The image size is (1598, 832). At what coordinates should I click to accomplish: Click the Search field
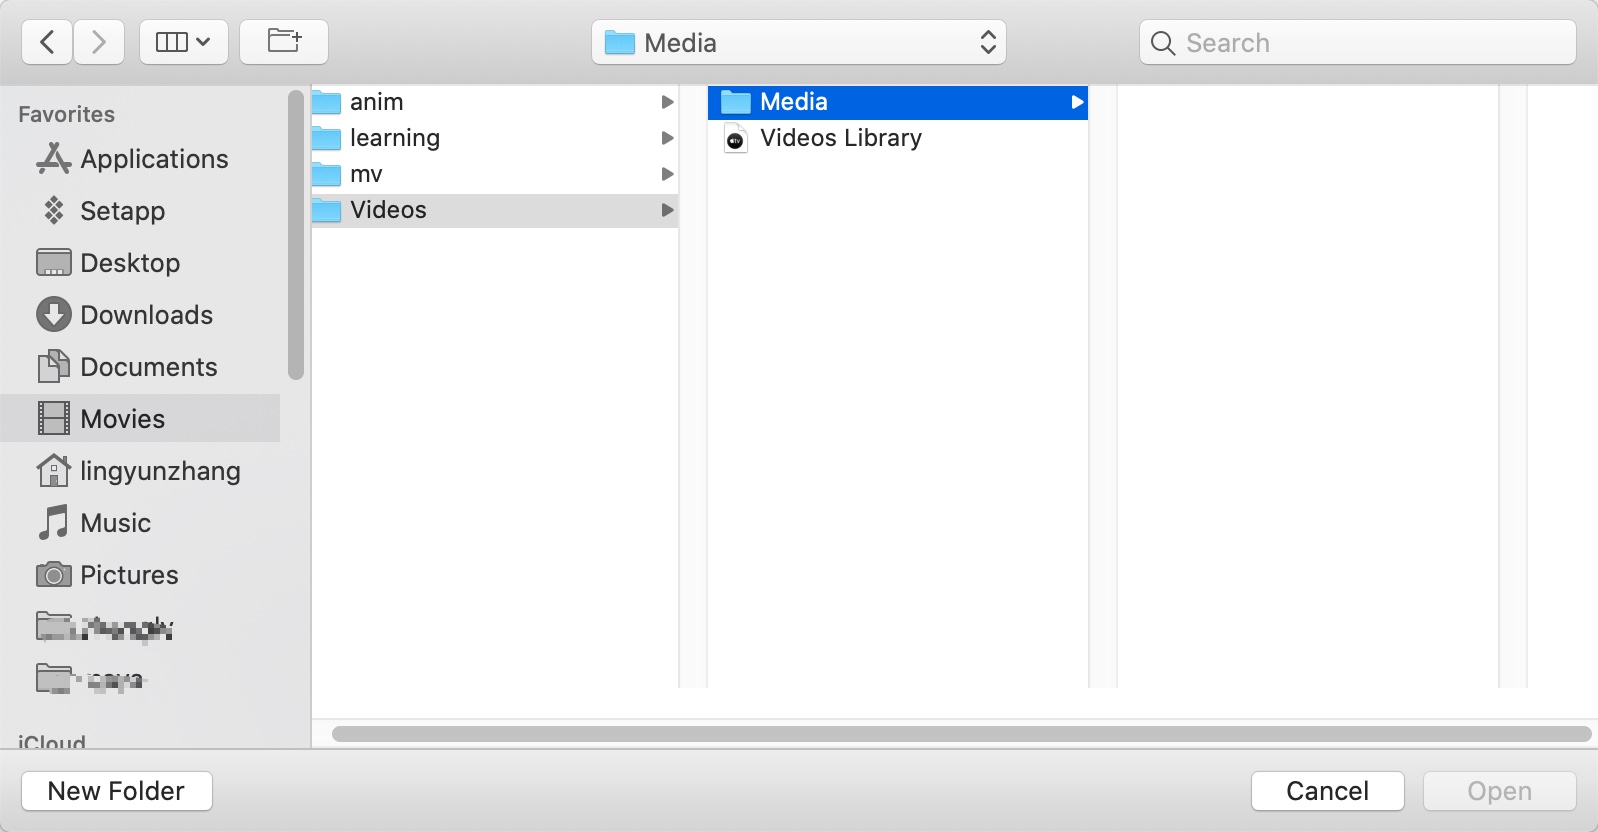tap(1357, 43)
